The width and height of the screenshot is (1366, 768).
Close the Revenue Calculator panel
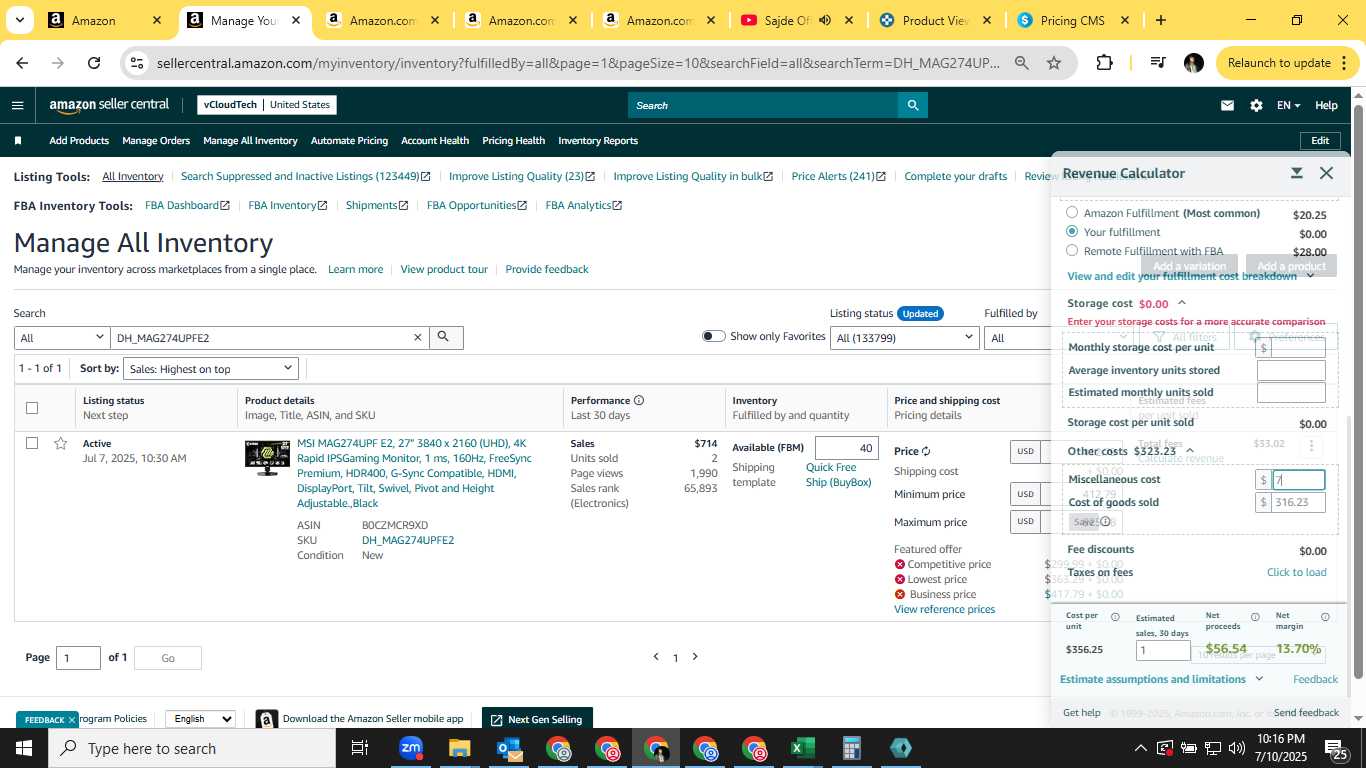click(x=1326, y=173)
